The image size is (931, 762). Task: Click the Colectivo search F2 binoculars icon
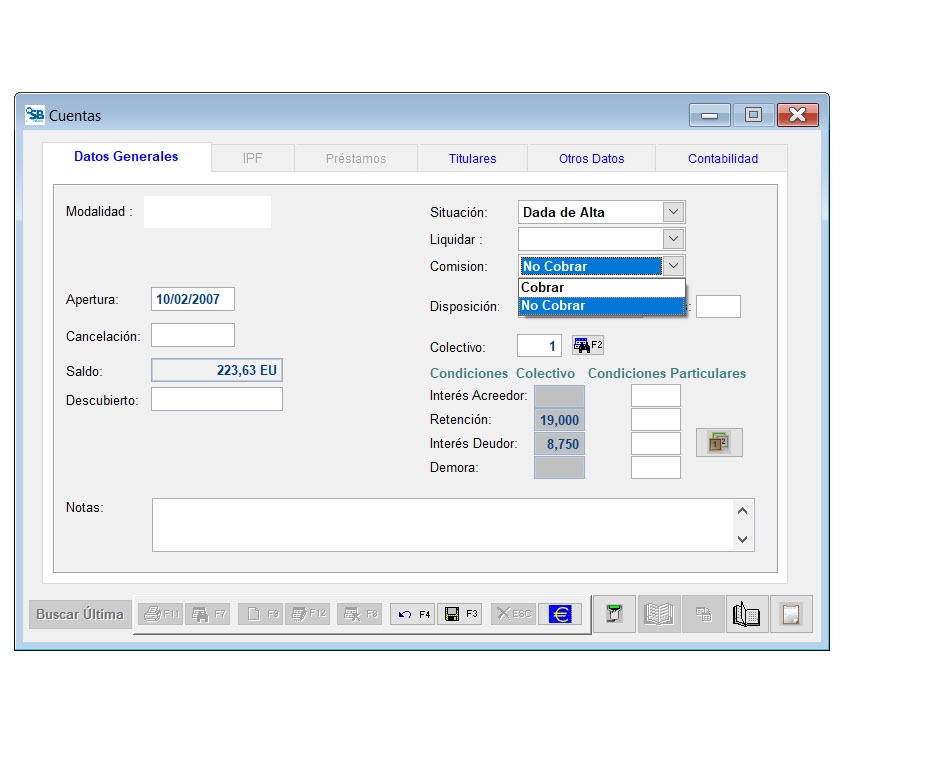(587, 345)
